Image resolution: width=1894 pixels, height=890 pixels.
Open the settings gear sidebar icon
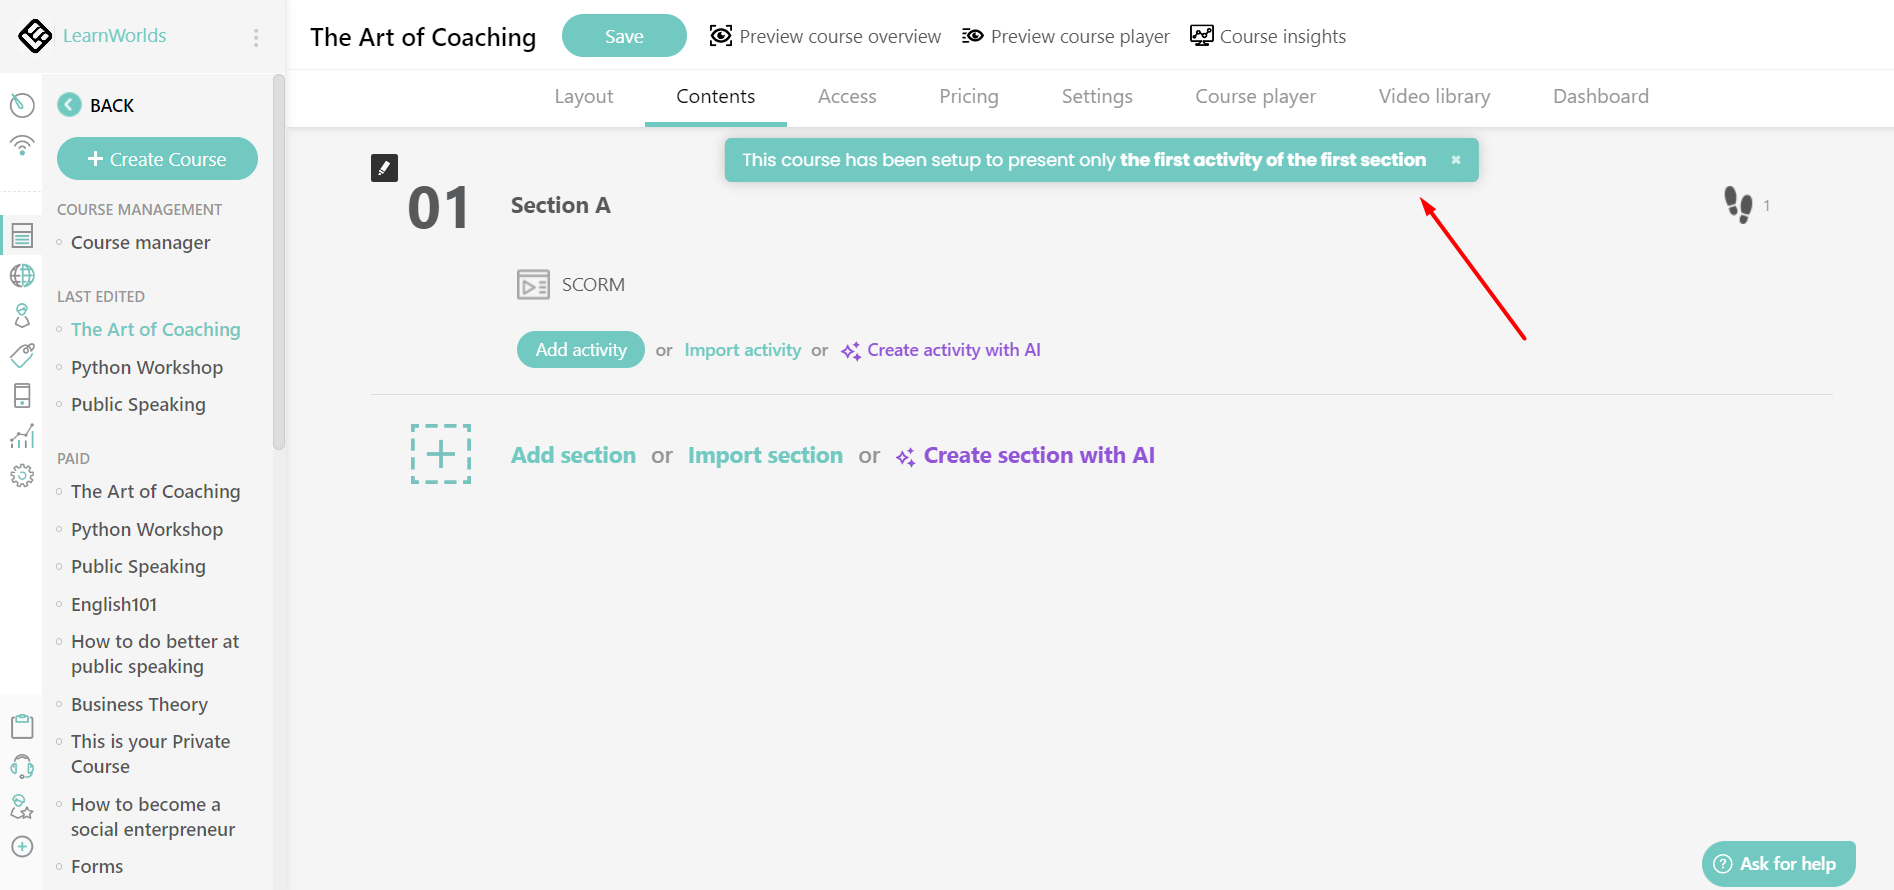pyautogui.click(x=22, y=476)
